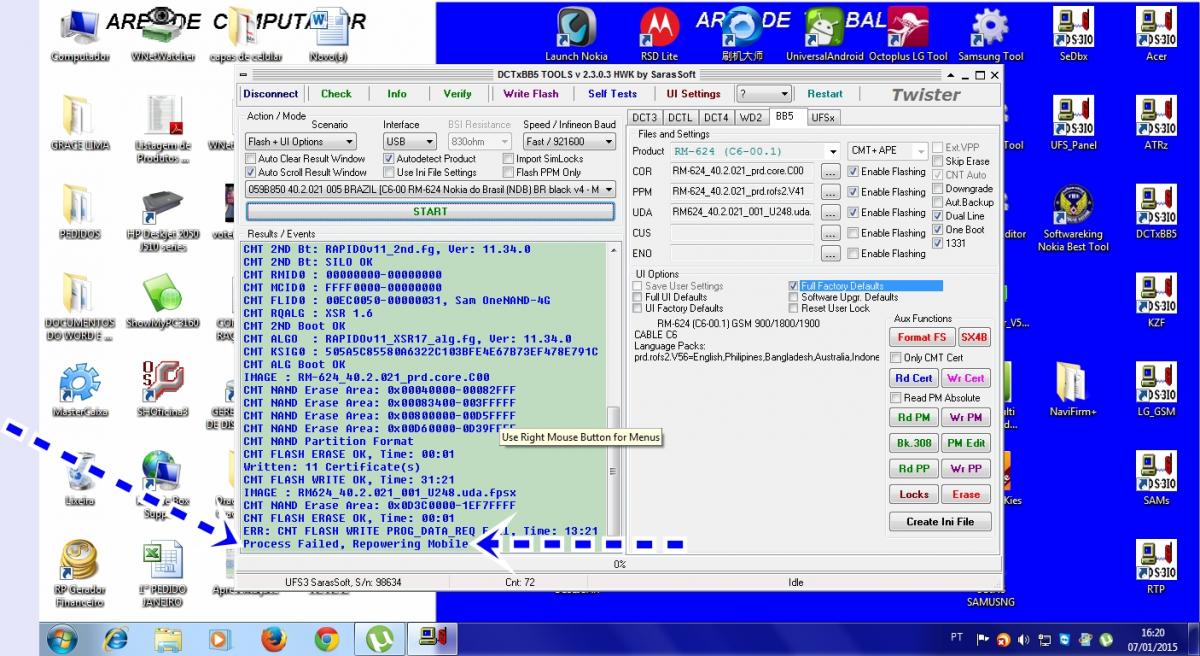Click the Create Ini File button
The image size is (1200, 656).
[x=940, y=521]
